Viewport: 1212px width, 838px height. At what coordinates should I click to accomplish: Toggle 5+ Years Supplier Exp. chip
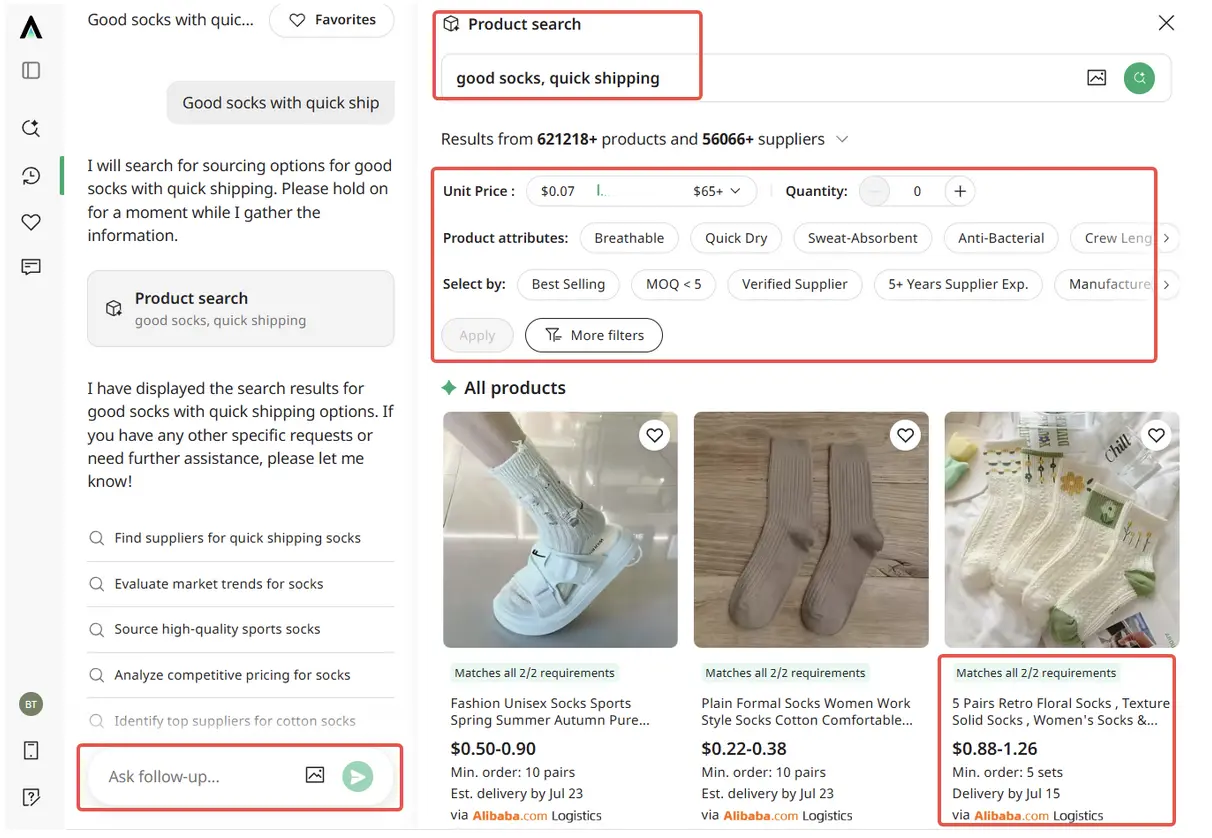(x=958, y=284)
